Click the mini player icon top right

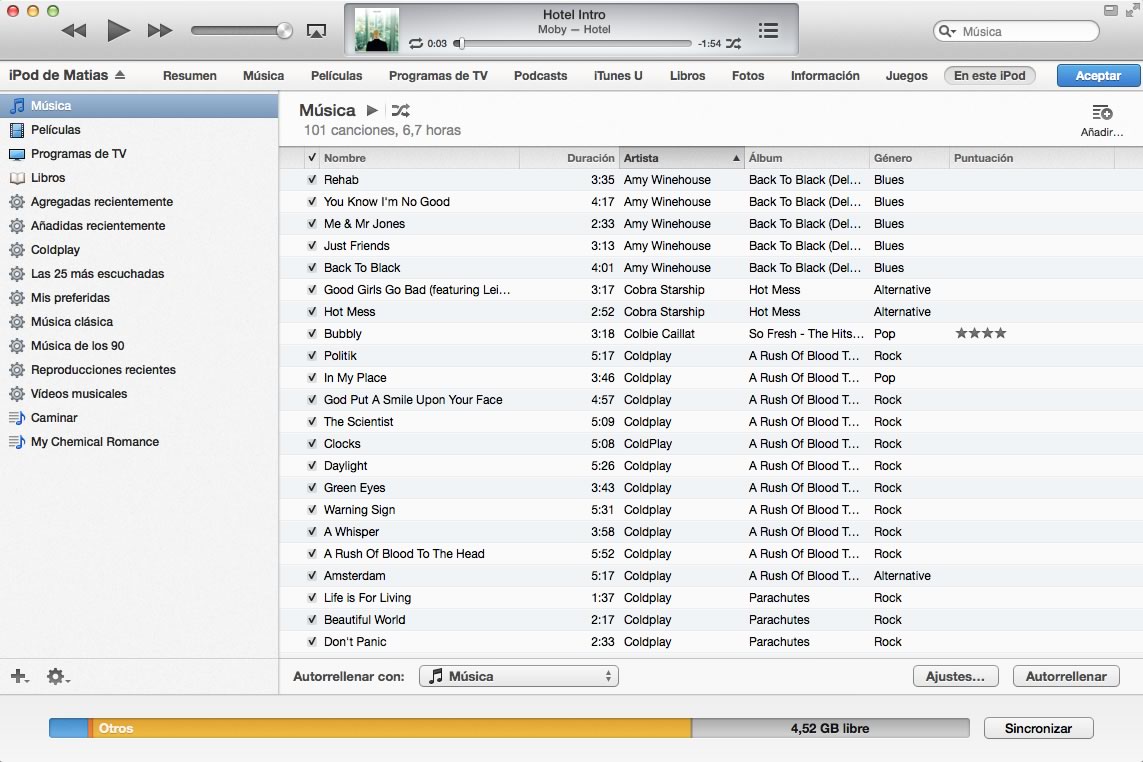click(x=1111, y=10)
